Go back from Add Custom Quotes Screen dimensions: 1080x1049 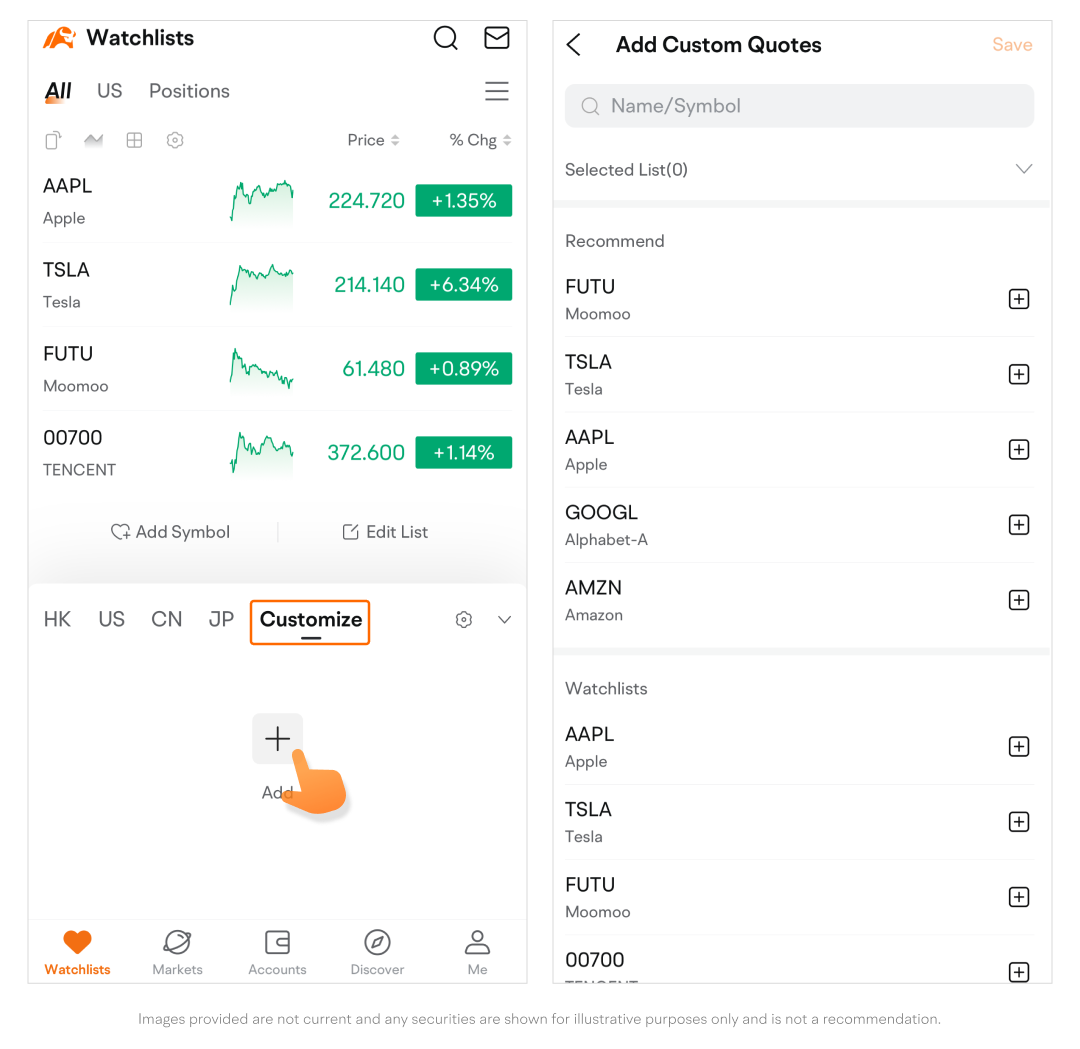pyautogui.click(x=574, y=45)
